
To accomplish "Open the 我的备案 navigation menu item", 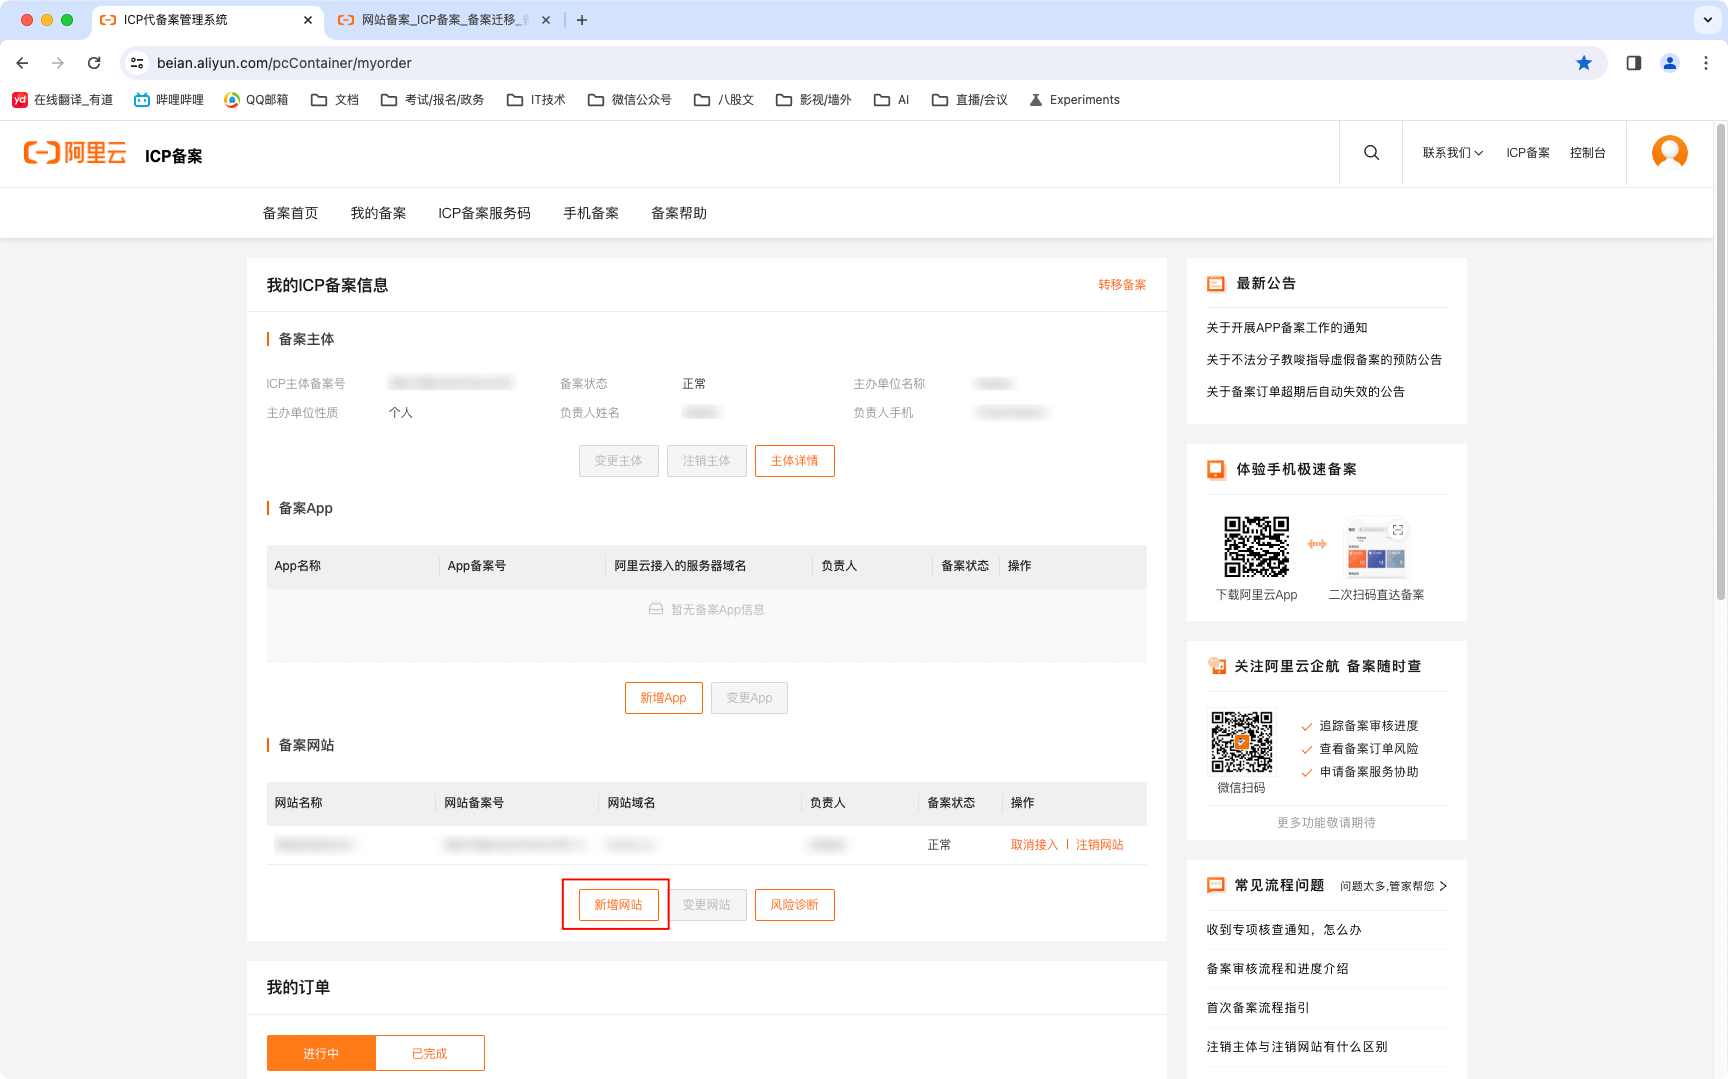I will (378, 213).
